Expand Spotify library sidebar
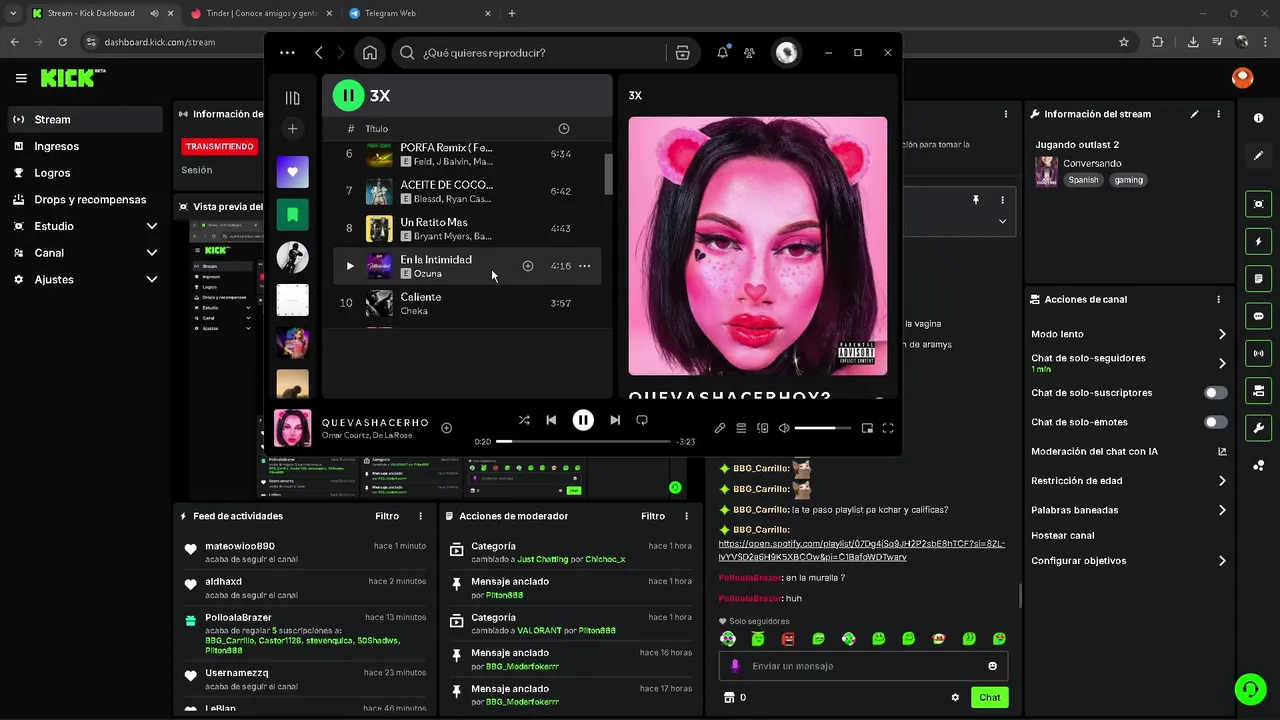Image resolution: width=1280 pixels, height=720 pixels. tap(292, 98)
